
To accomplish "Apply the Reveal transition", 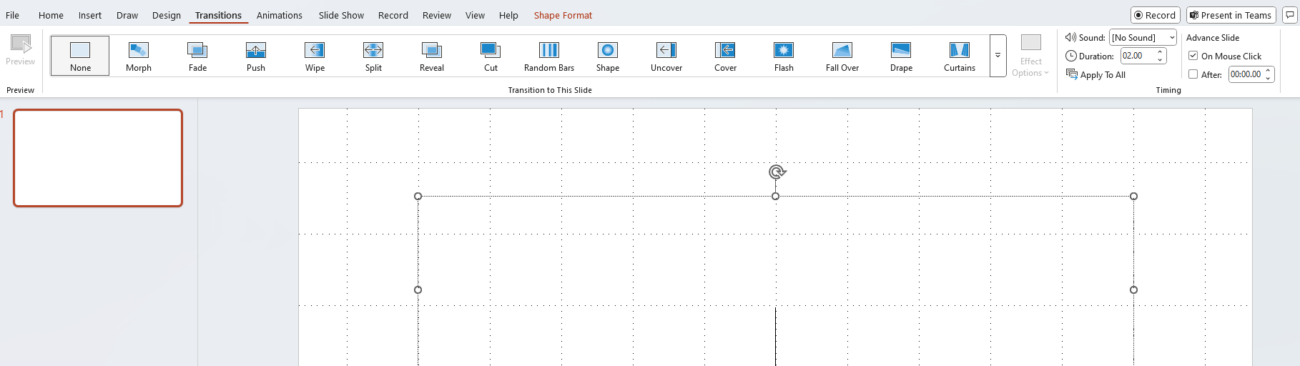I will click(432, 56).
